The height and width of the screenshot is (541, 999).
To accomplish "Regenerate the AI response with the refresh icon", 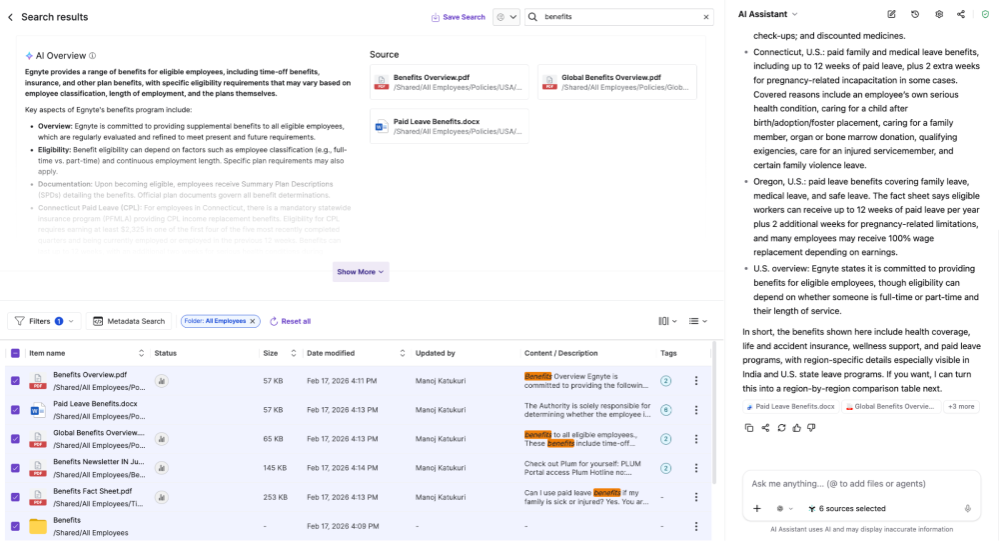I will coord(781,428).
